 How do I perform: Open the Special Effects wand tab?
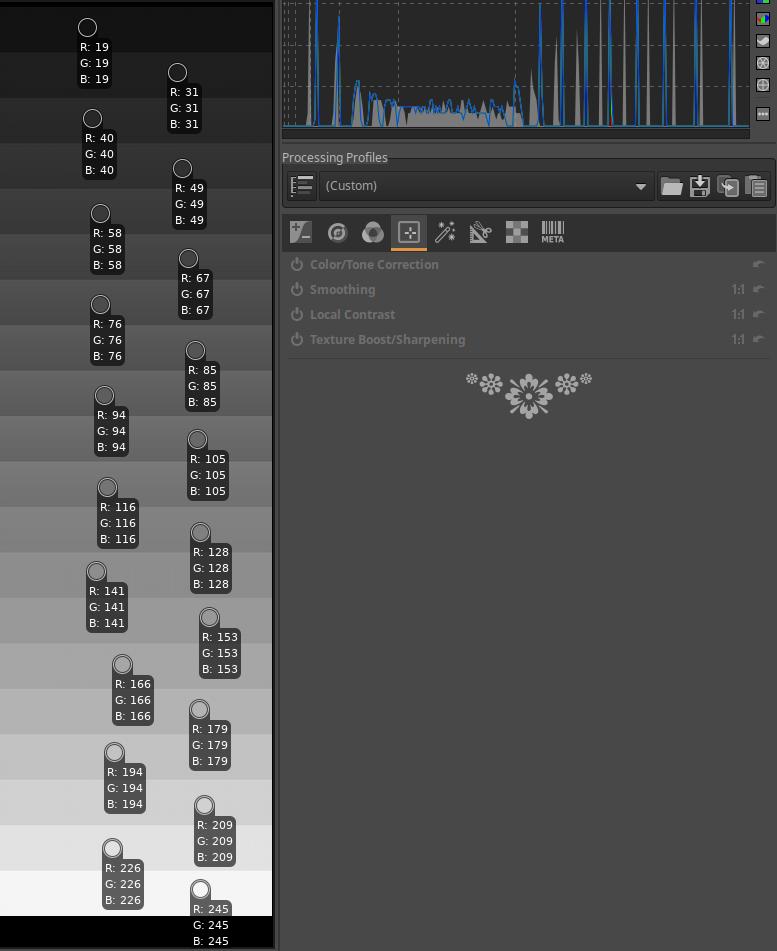[x=445, y=233]
